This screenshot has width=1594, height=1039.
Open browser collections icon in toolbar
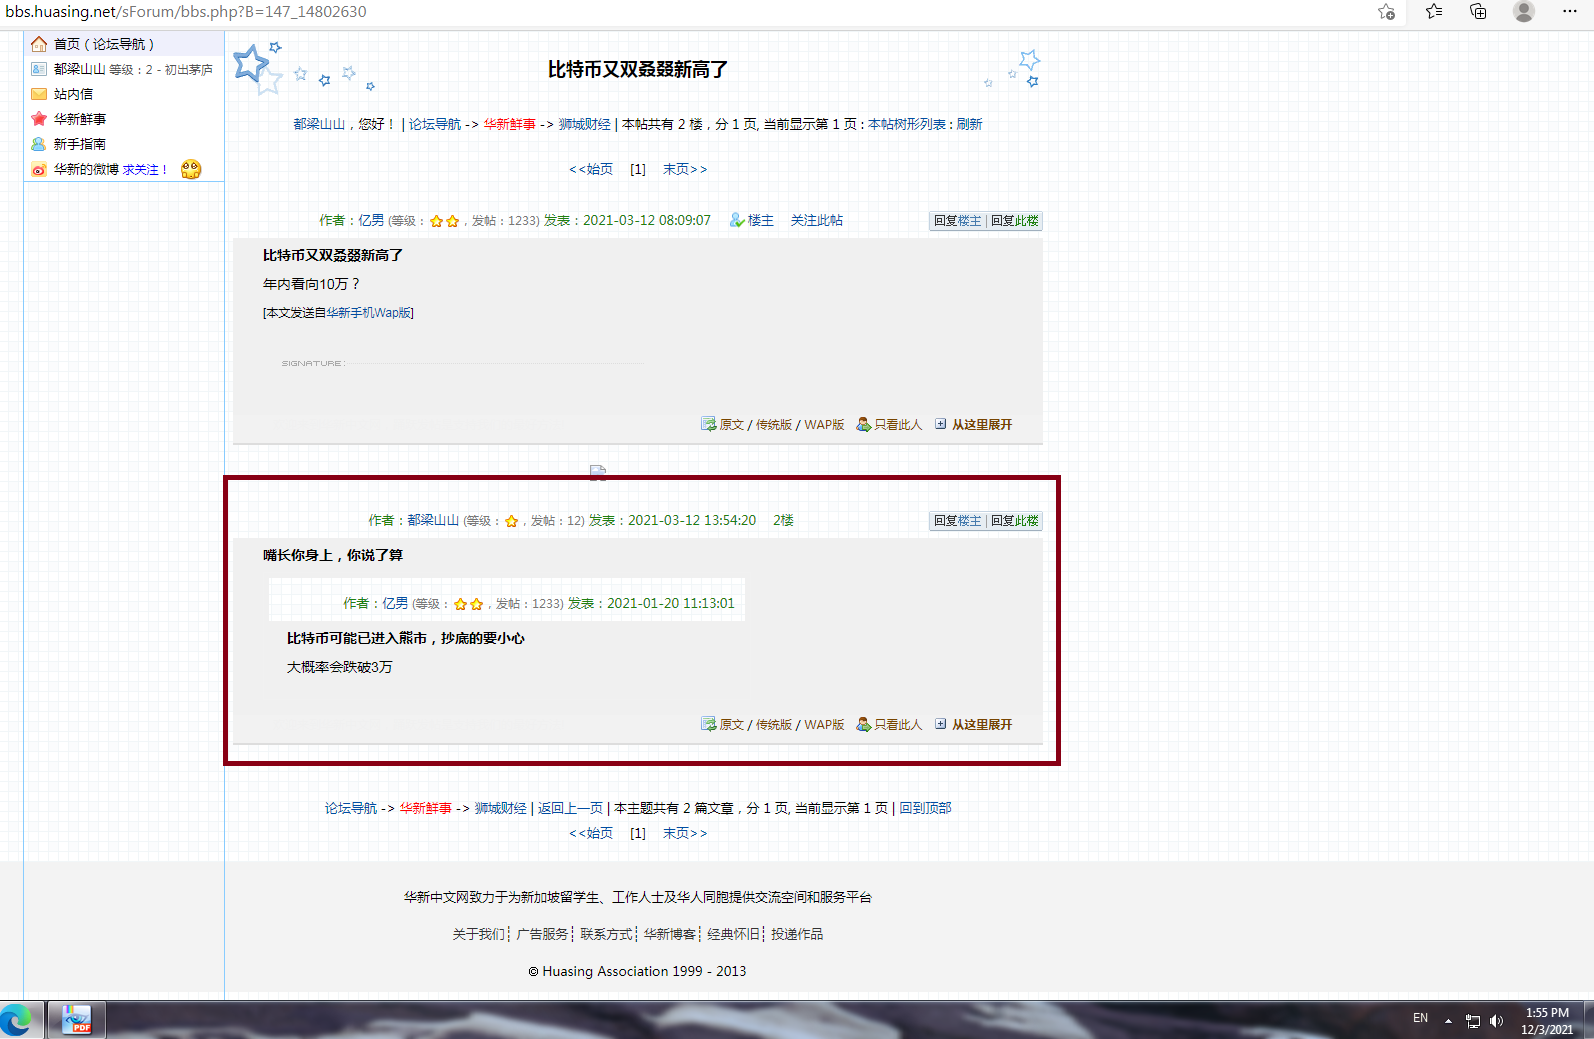pyautogui.click(x=1478, y=12)
